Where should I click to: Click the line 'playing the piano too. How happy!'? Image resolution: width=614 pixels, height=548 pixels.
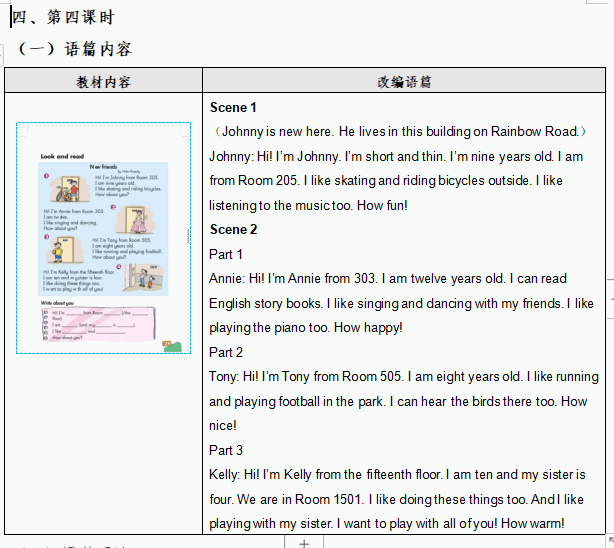coord(306,327)
